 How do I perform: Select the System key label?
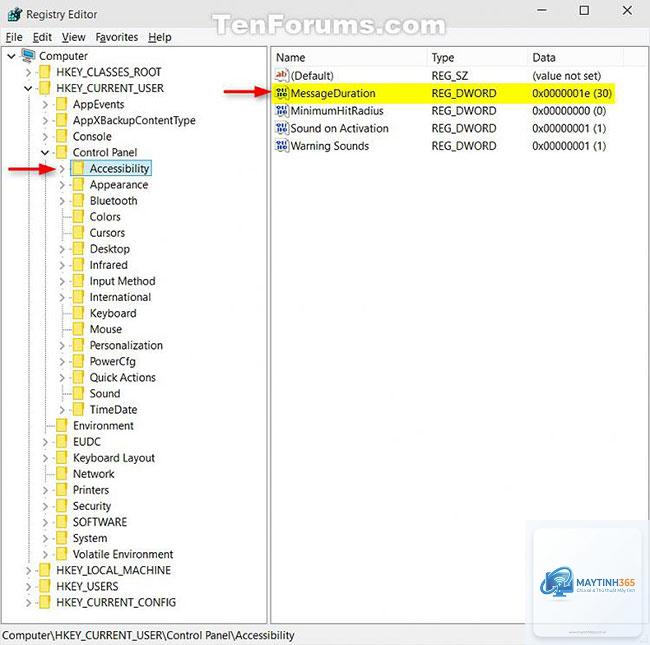coord(90,538)
